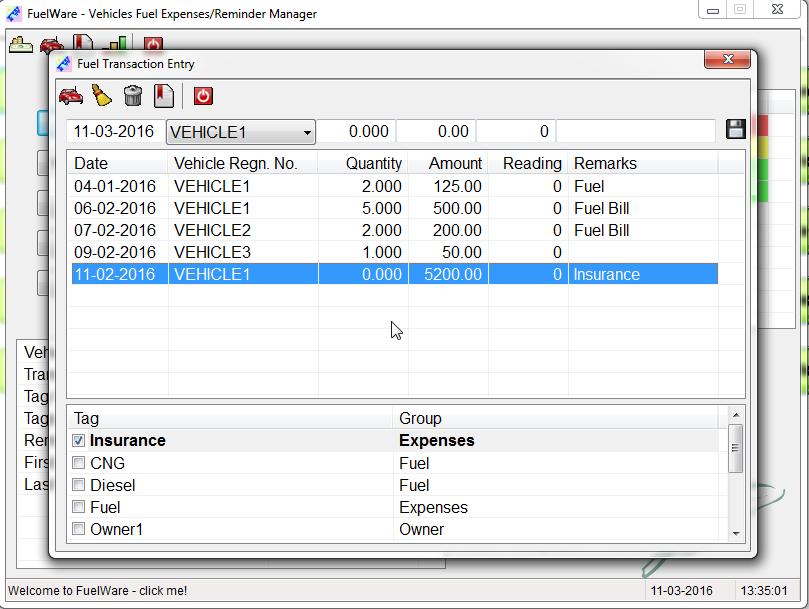Image resolution: width=809 pixels, height=609 pixels.
Task: Uncheck the Insurance tag checkbox
Action: pos(78,439)
